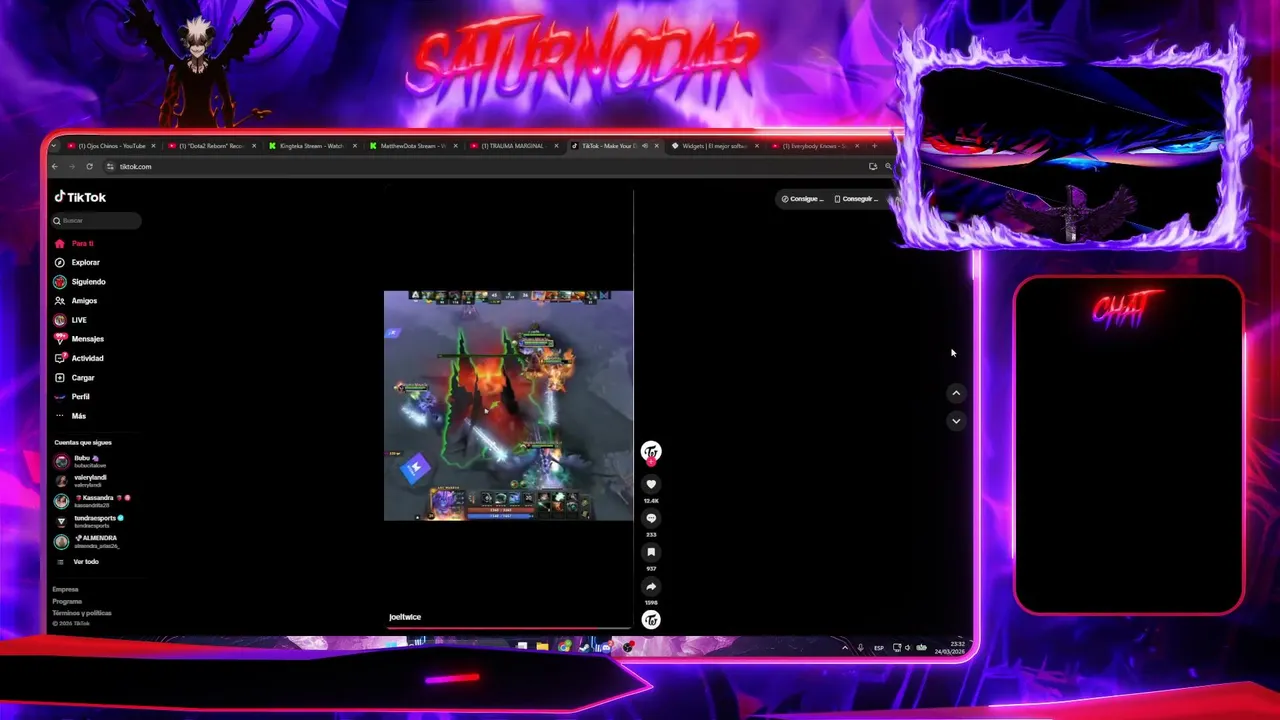The height and width of the screenshot is (720, 1280).
Task: Go to the Siguiendo feed
Action: click(x=80, y=282)
